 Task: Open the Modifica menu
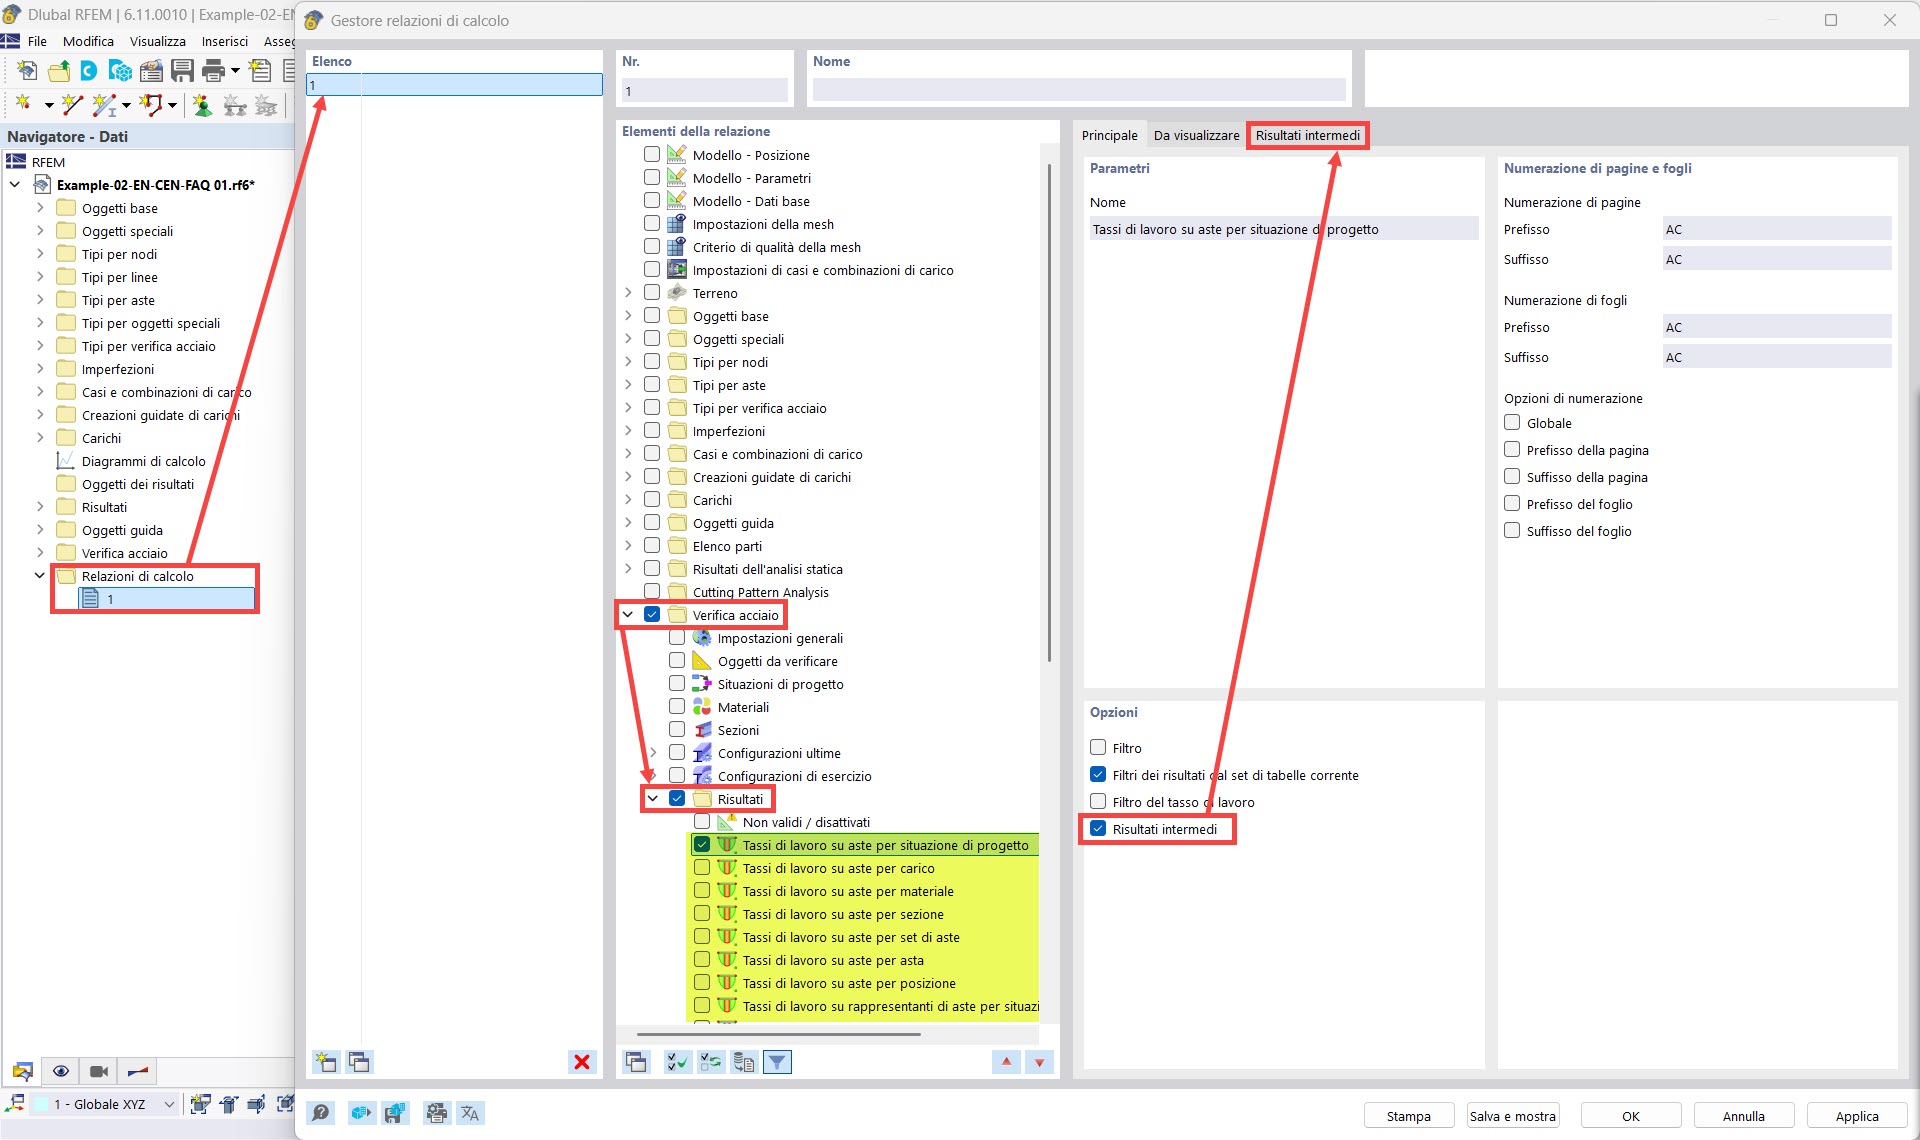click(x=88, y=41)
